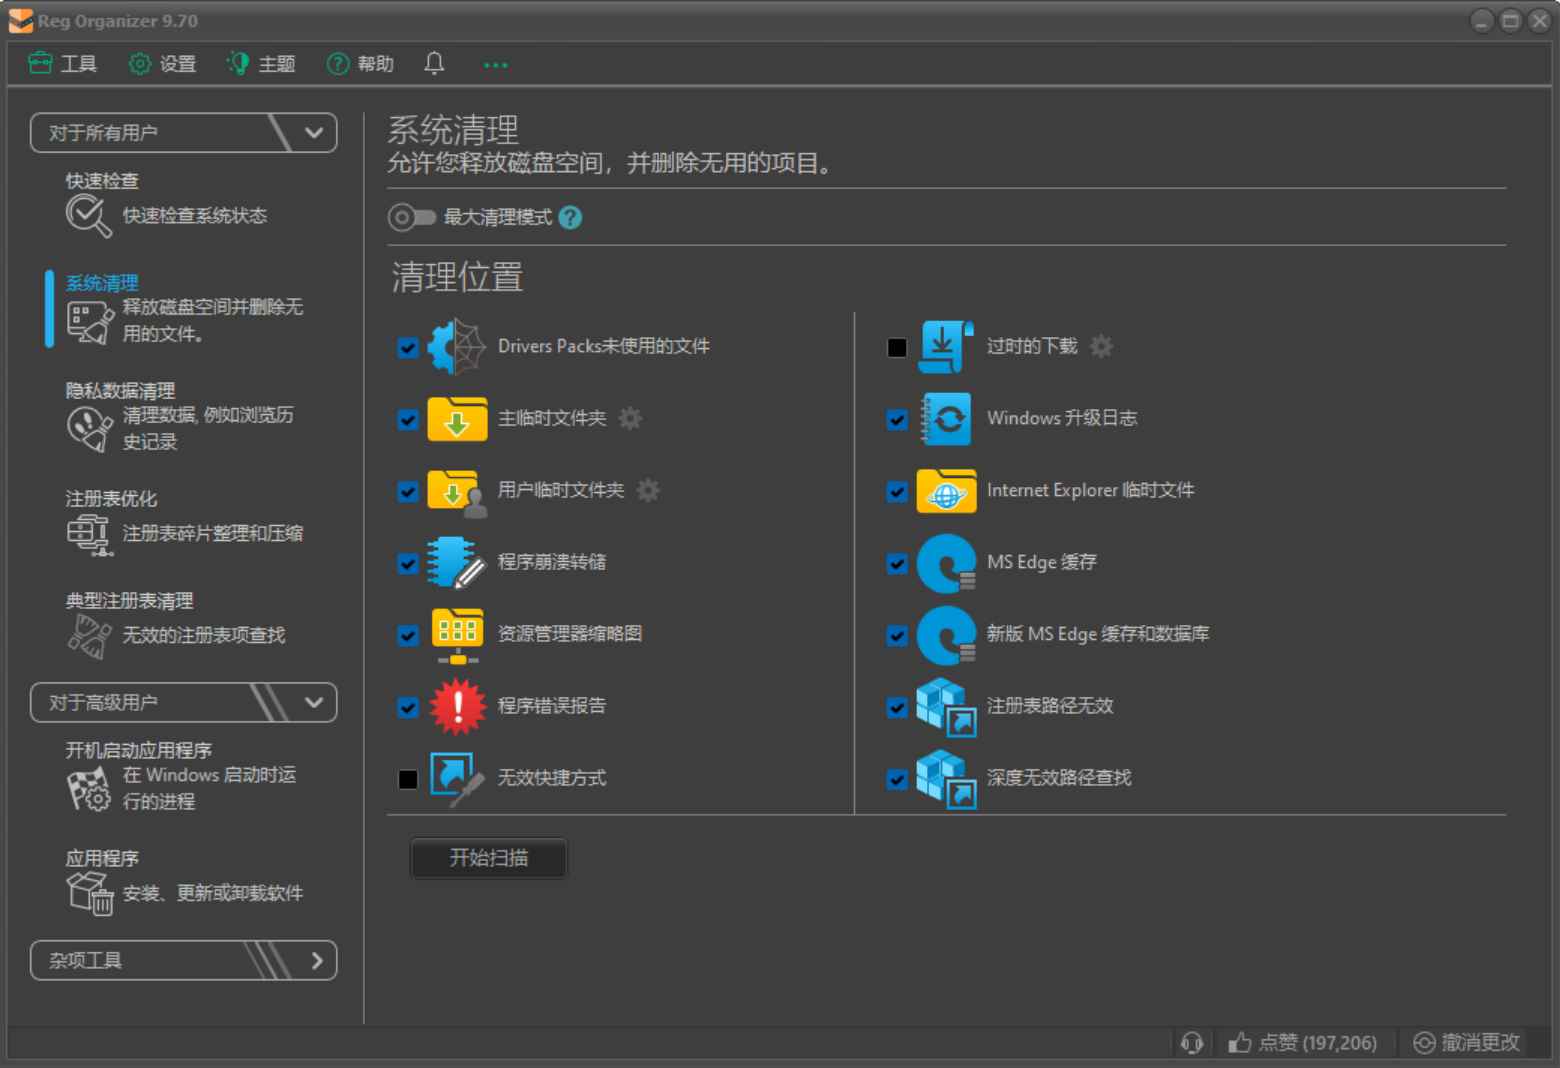Select the 注册表优化 registry optimization icon
The height and width of the screenshot is (1068, 1560).
click(x=88, y=533)
